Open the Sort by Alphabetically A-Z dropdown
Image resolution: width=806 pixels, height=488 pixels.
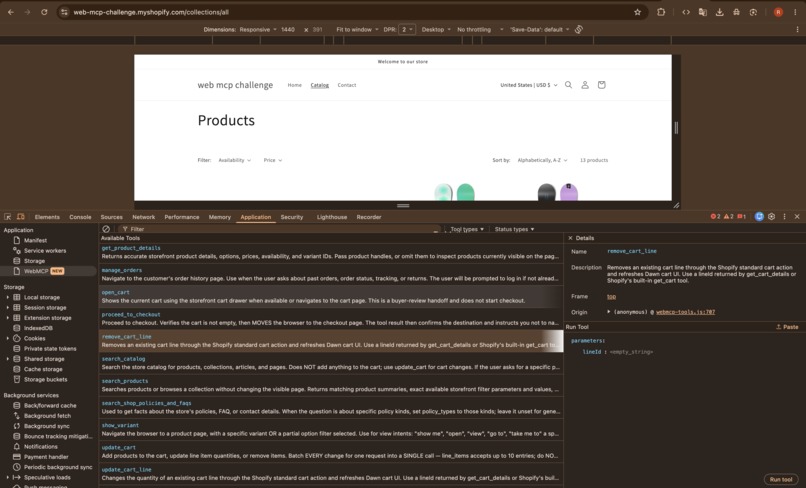click(542, 160)
